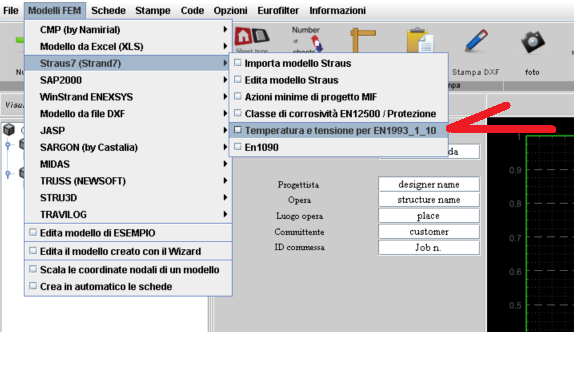Select Classe di corrosività EN12500 / Protezione
Viewport: 574px width, 365px height.
point(339,114)
